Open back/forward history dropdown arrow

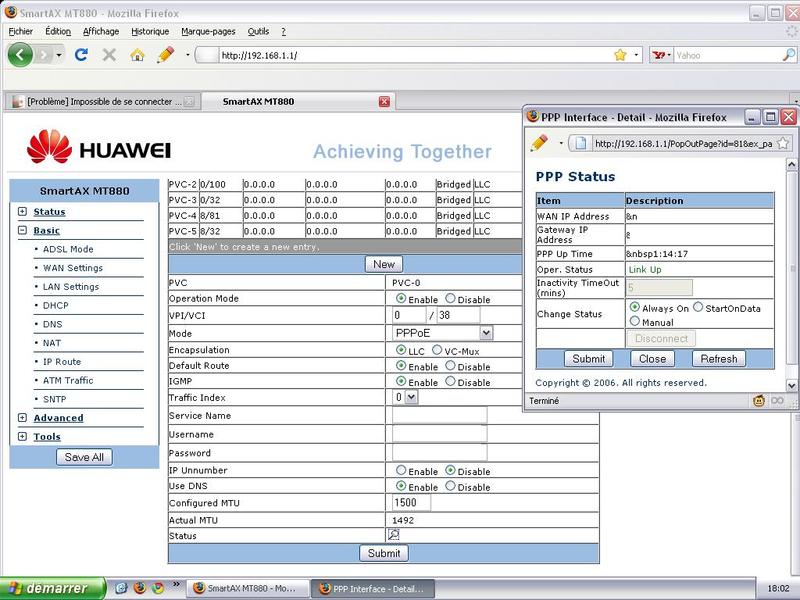[59, 55]
